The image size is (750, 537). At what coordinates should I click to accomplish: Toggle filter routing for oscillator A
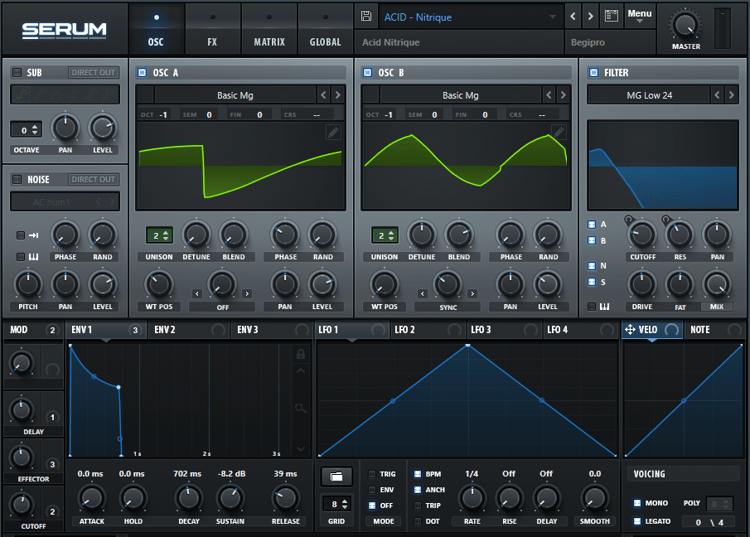click(x=592, y=224)
